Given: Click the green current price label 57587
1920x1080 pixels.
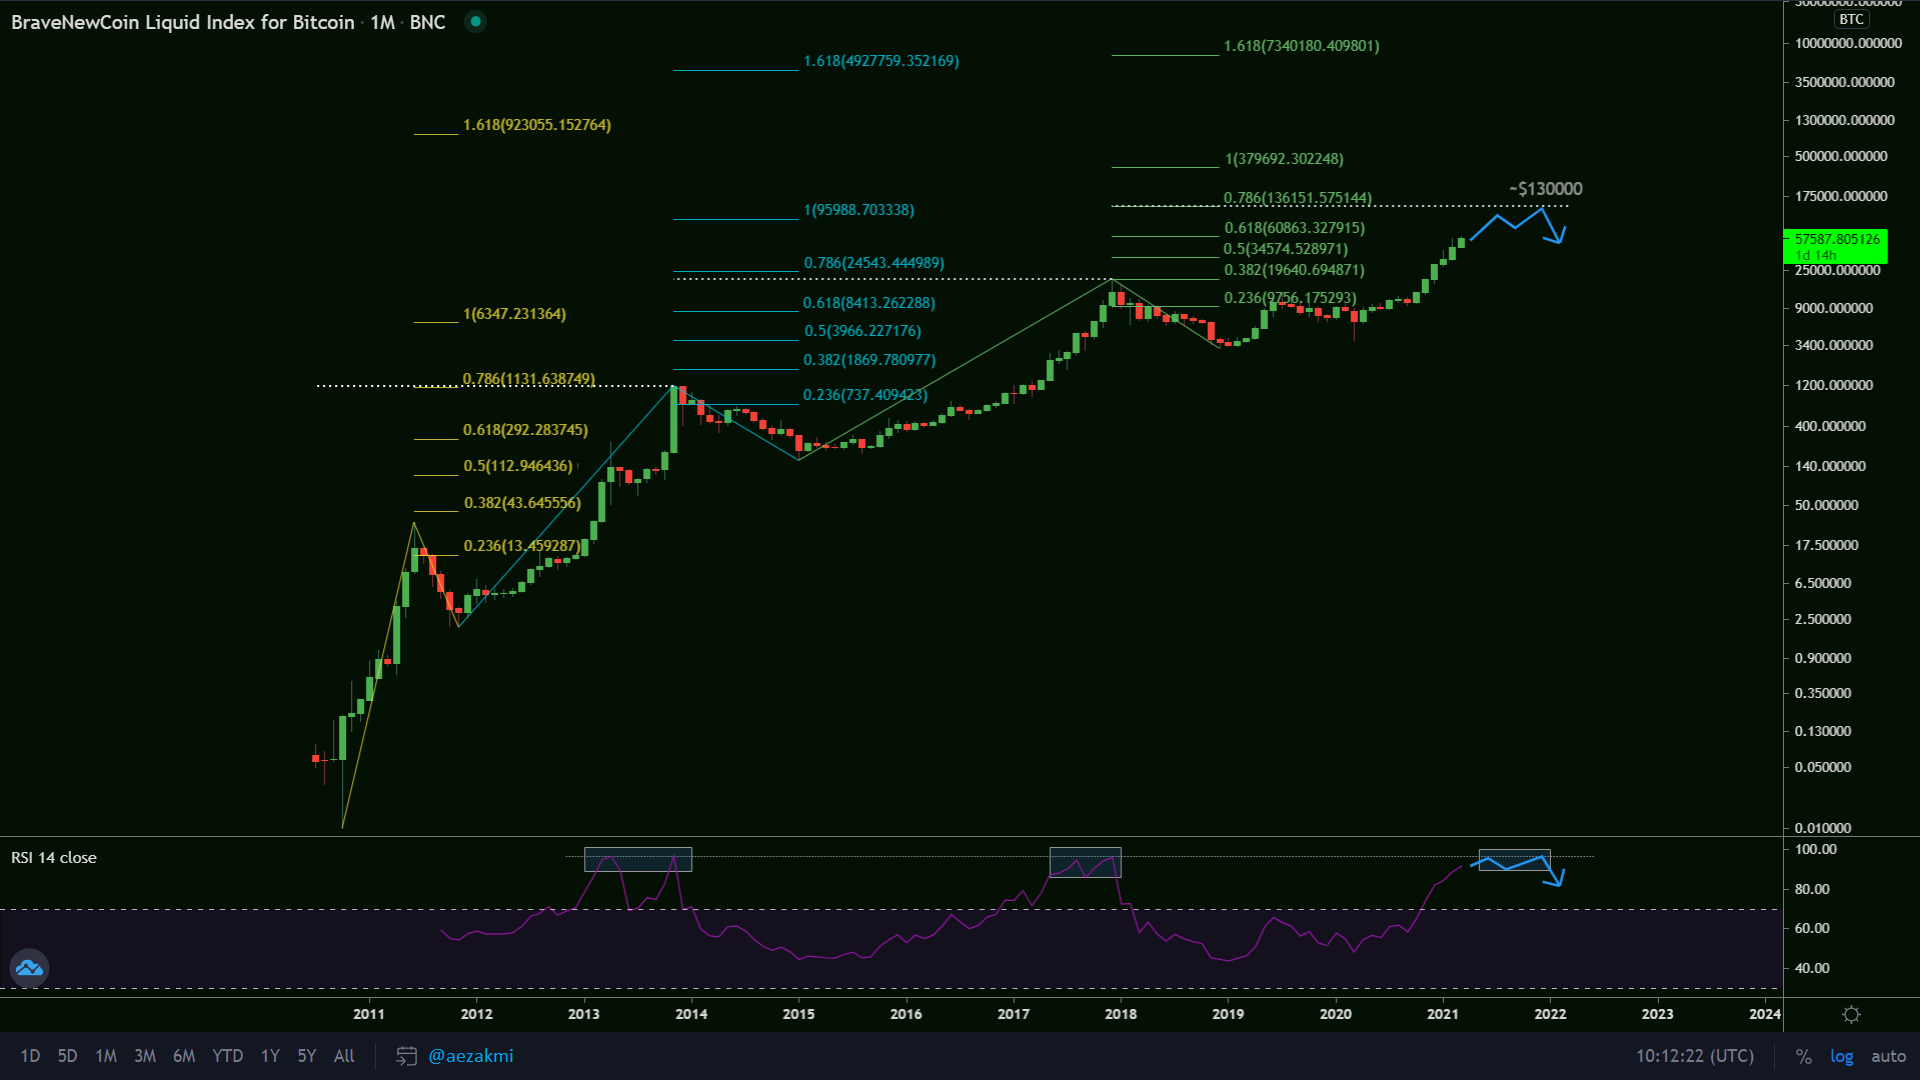Looking at the screenshot, I should [x=1835, y=240].
